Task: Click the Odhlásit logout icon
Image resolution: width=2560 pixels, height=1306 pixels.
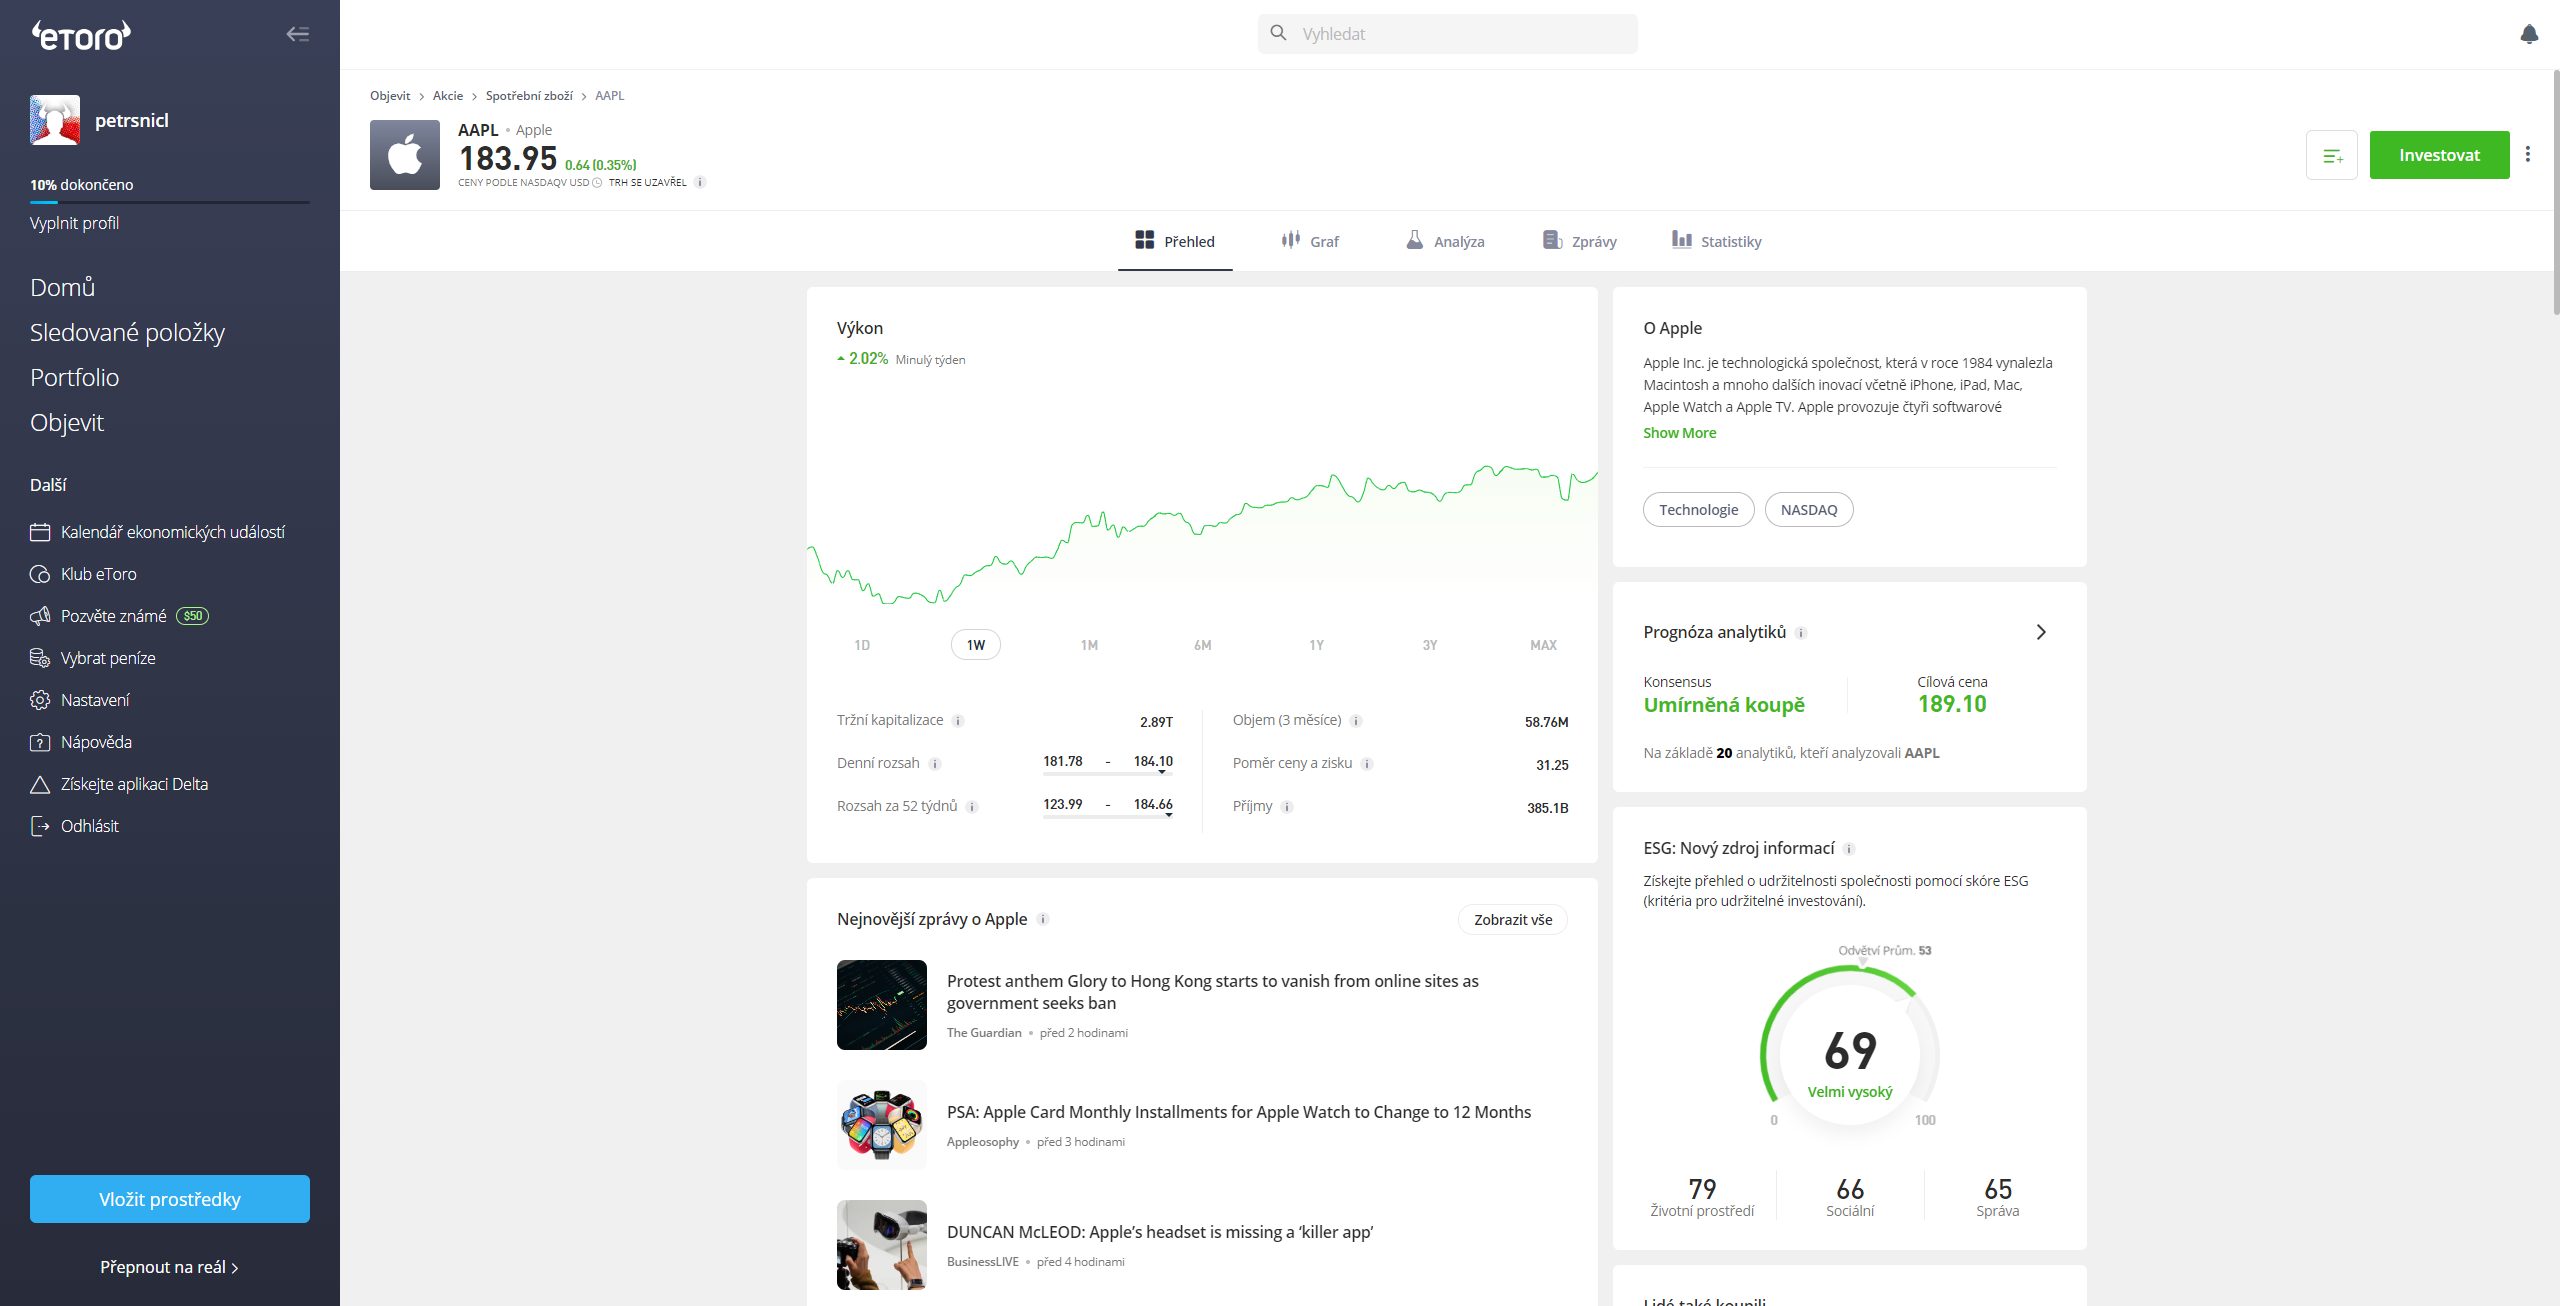Action: 40,826
